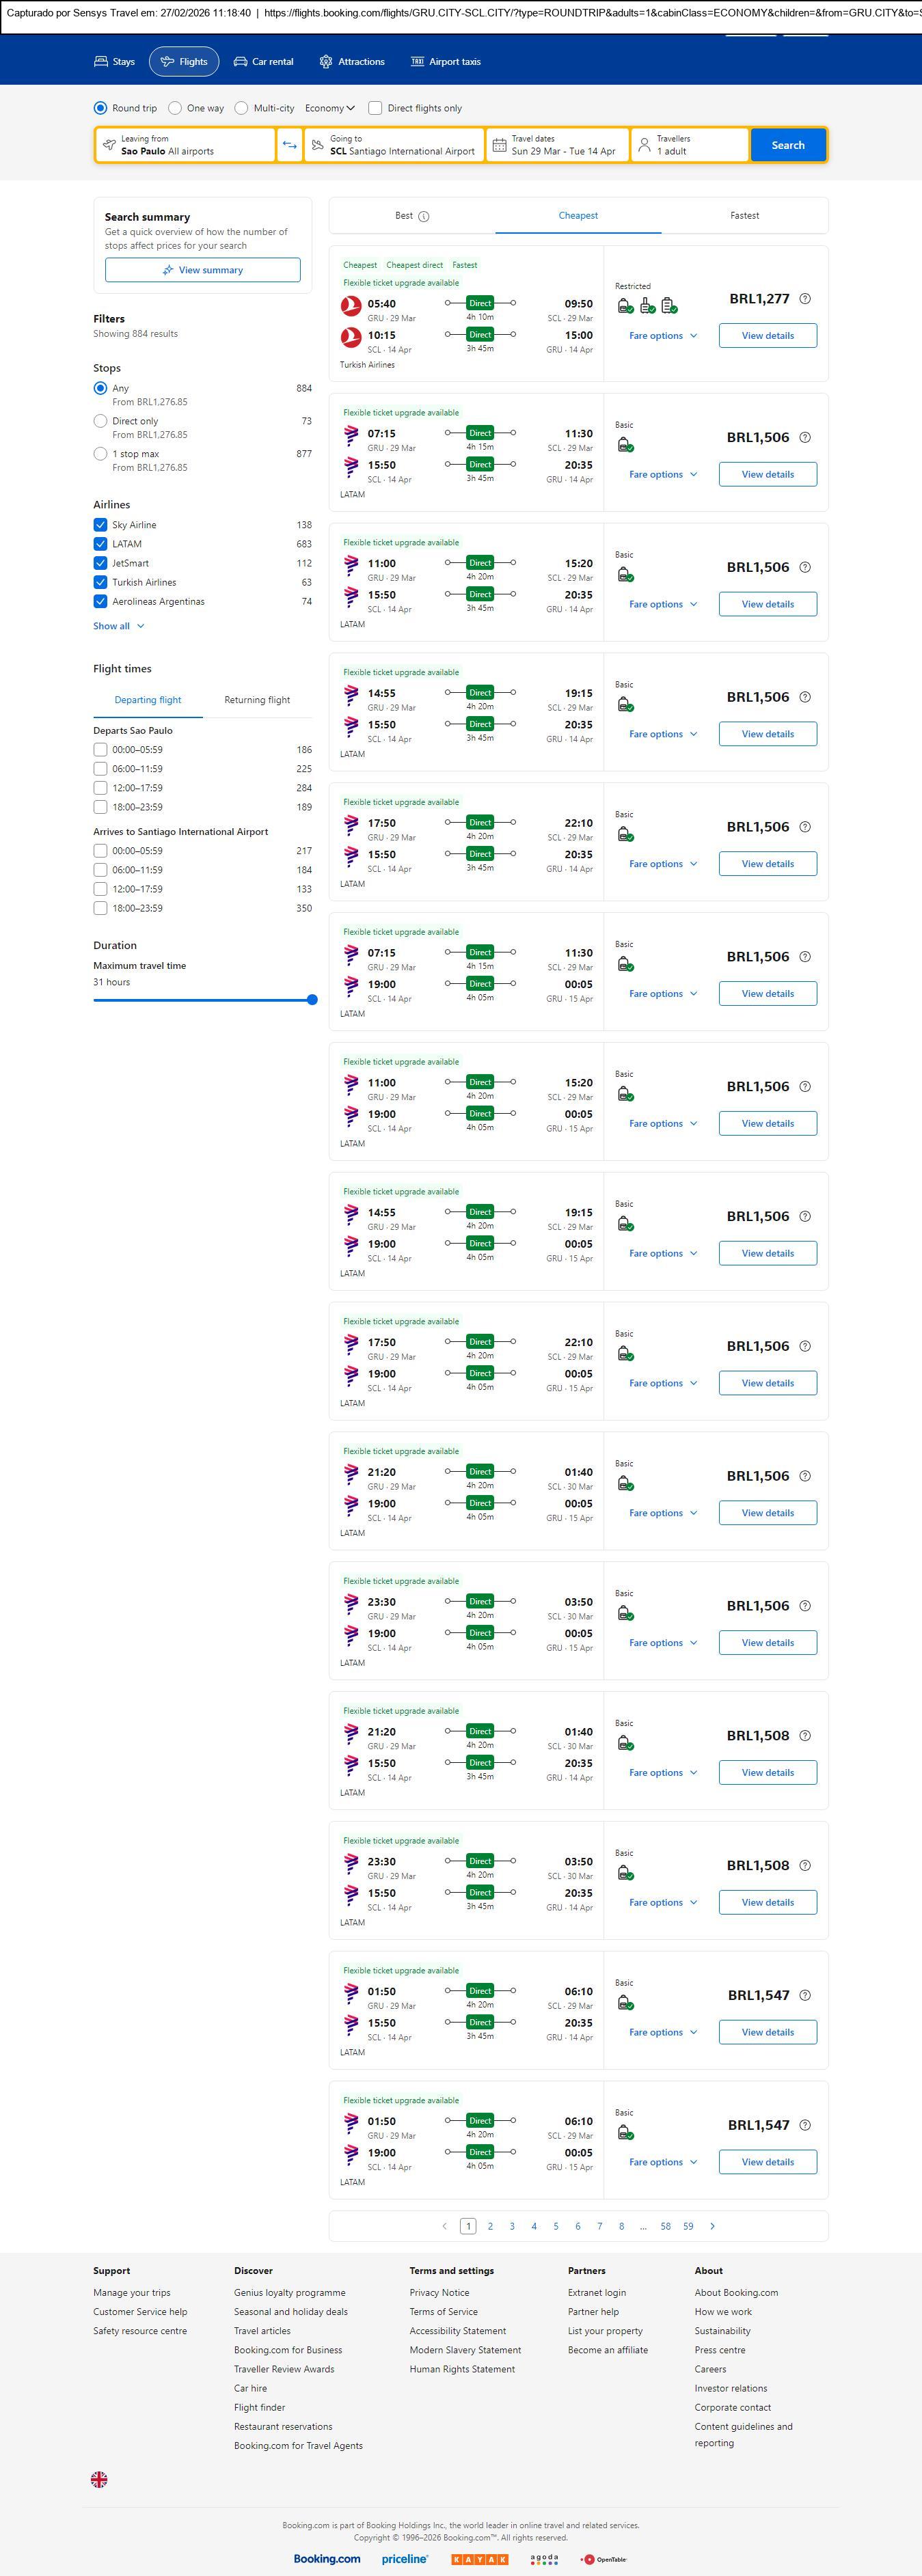922x2576 pixels.
Task: Click the Going to destination field
Action: point(394,145)
